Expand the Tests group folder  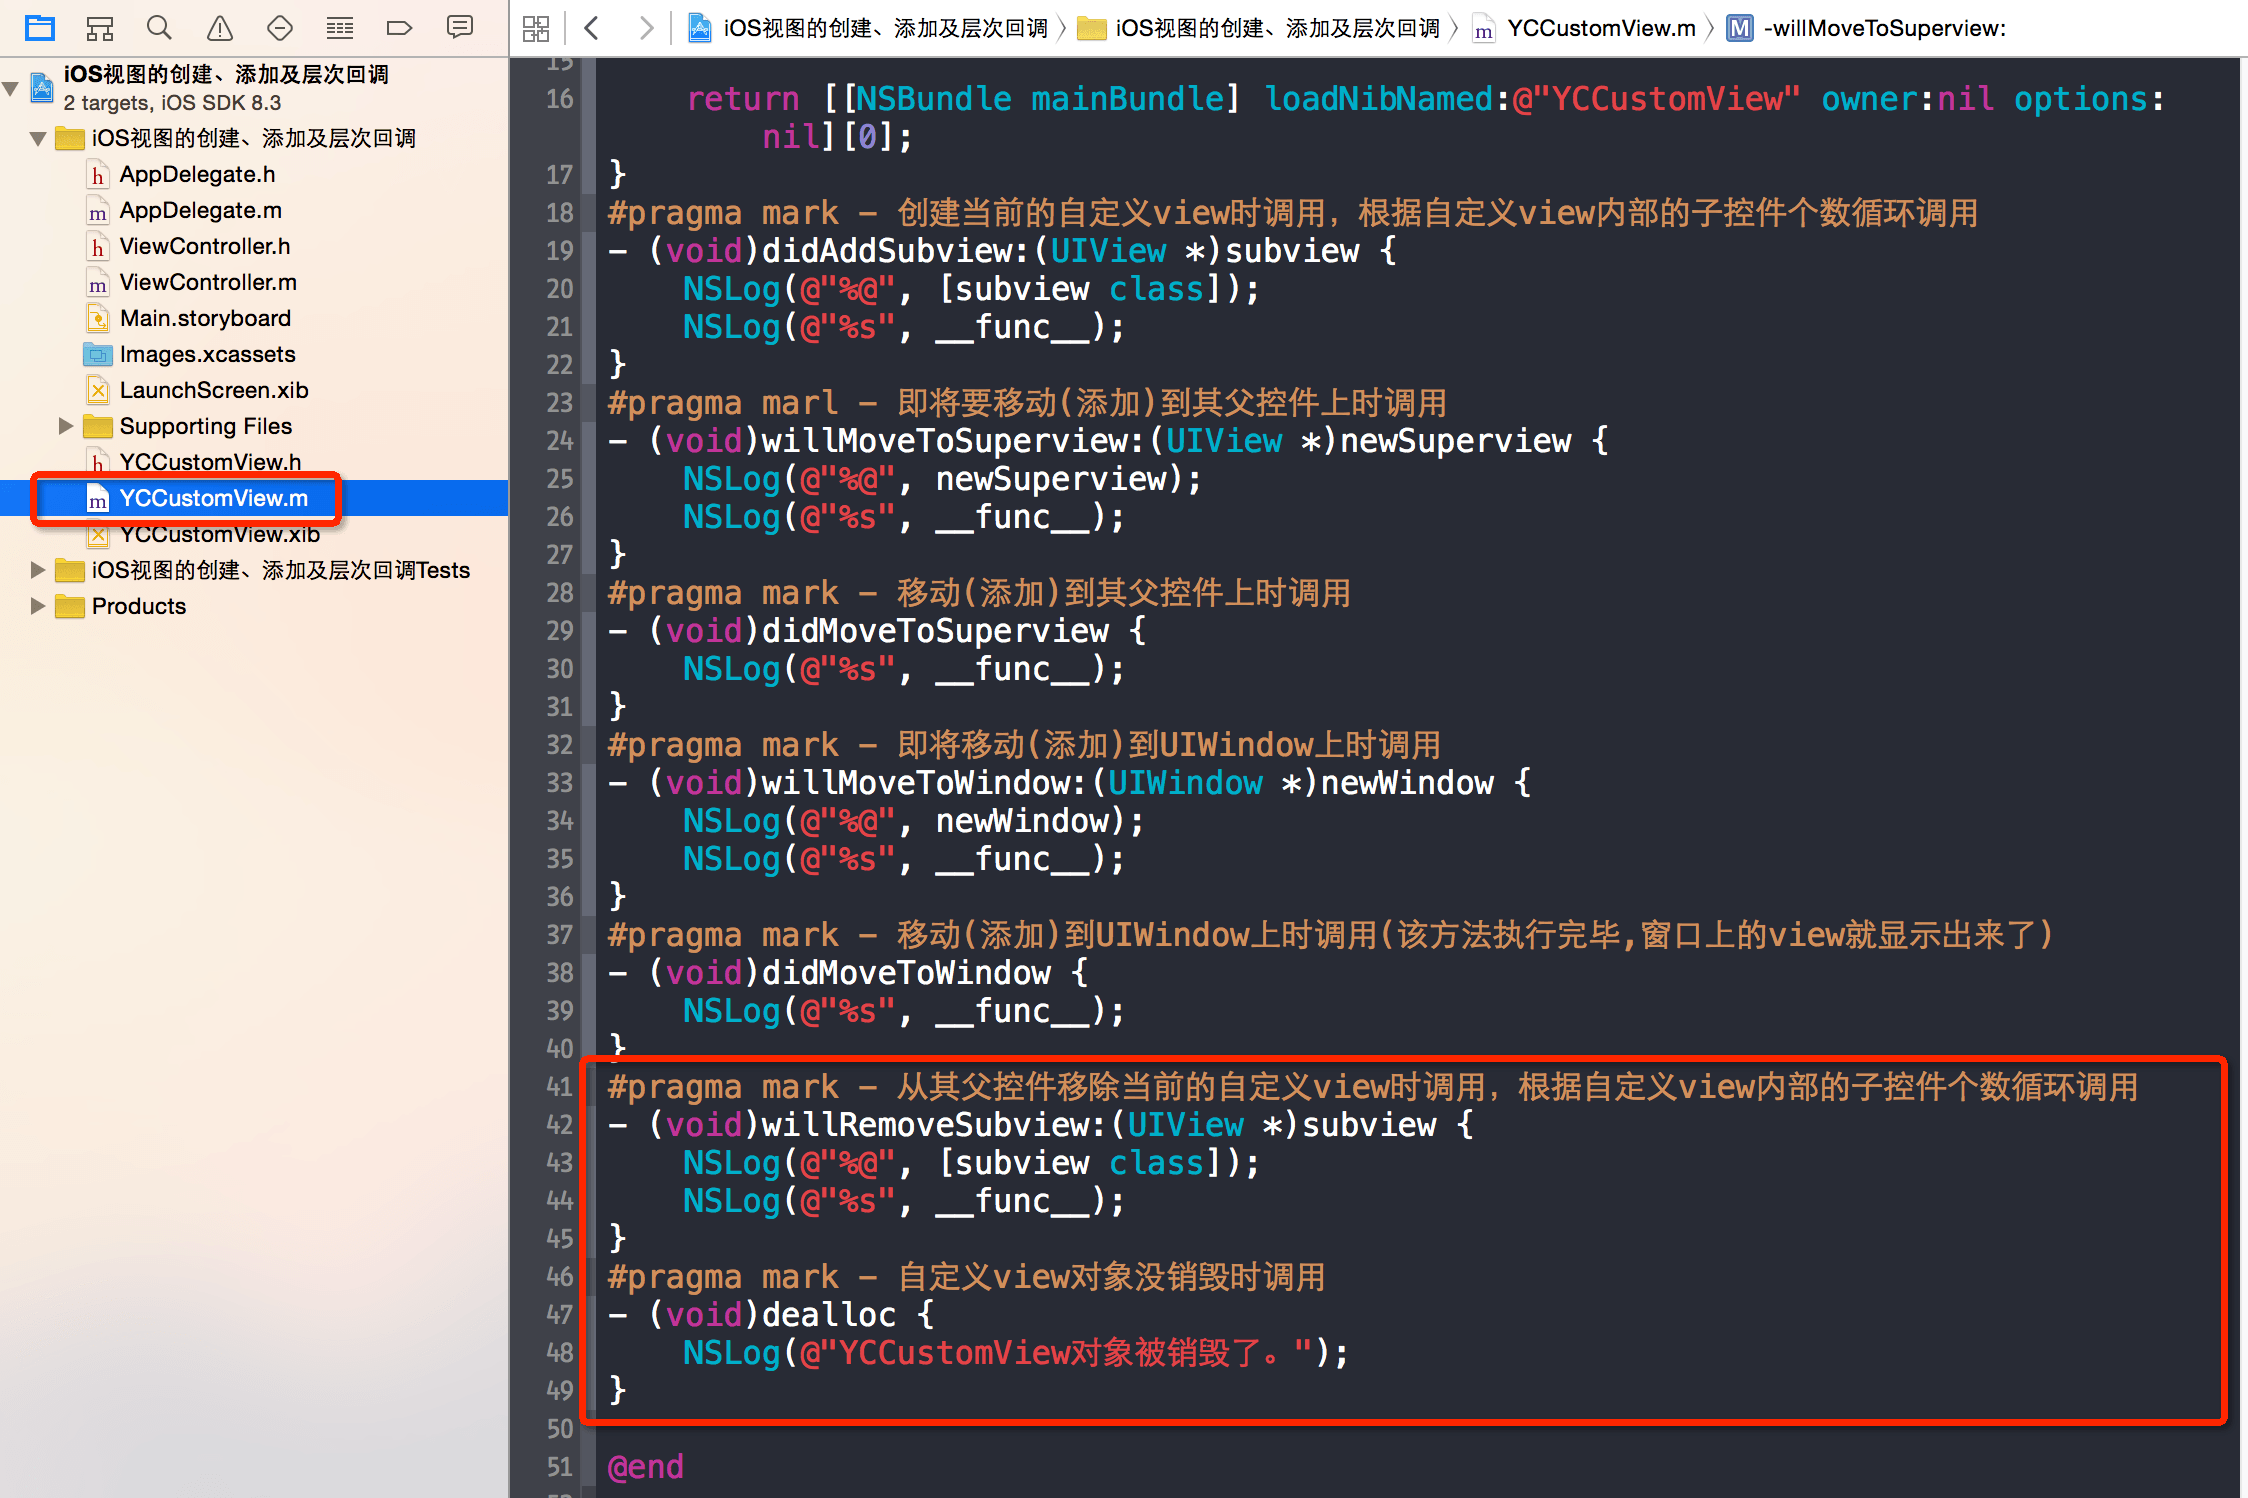[x=38, y=570]
